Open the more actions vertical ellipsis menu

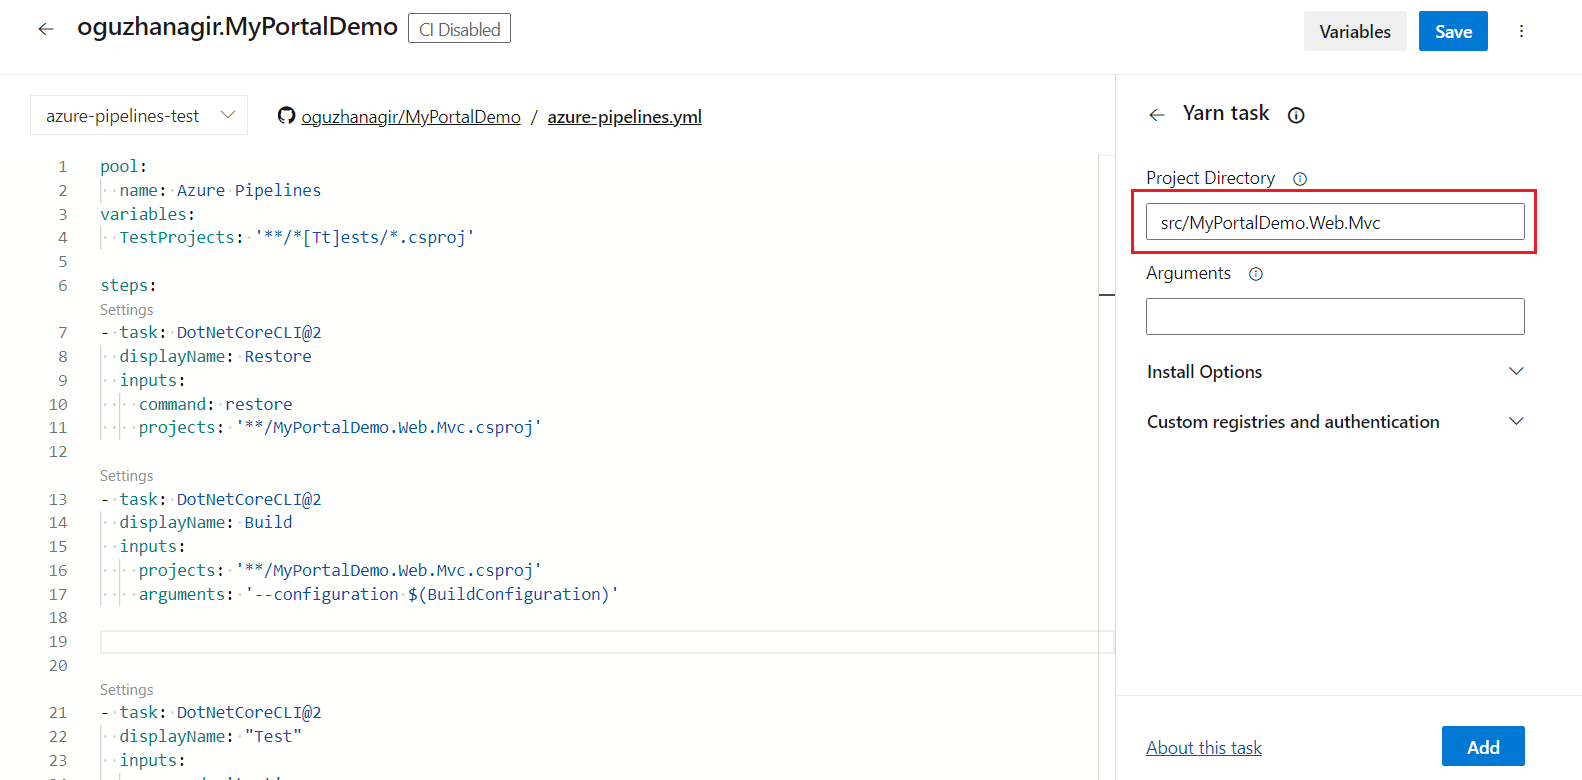(1521, 31)
